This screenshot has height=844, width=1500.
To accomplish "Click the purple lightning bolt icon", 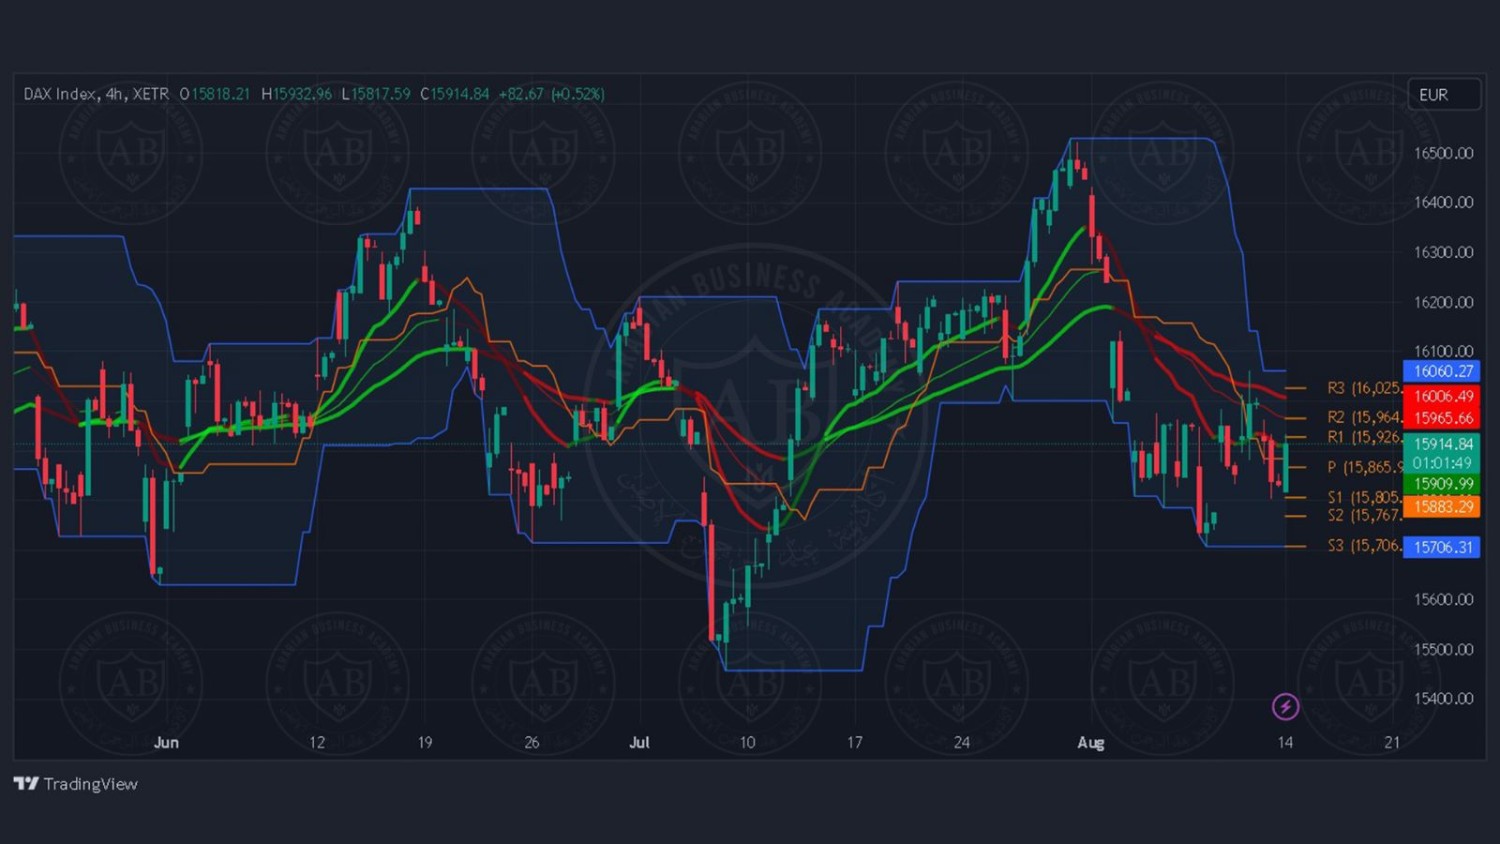I will click(1285, 707).
